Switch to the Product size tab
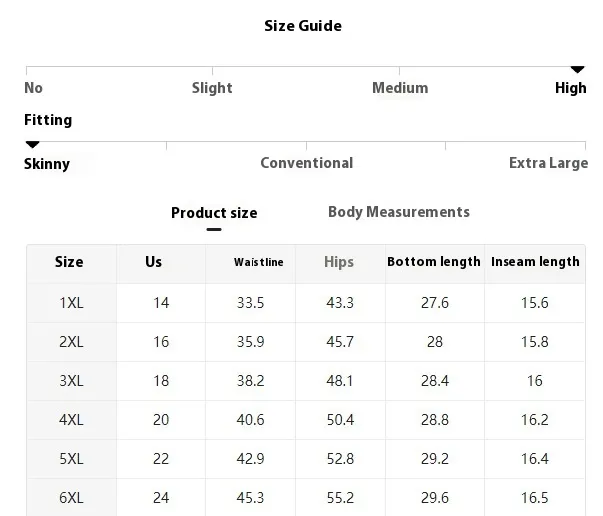Image resolution: width=603 pixels, height=516 pixels. pos(214,213)
